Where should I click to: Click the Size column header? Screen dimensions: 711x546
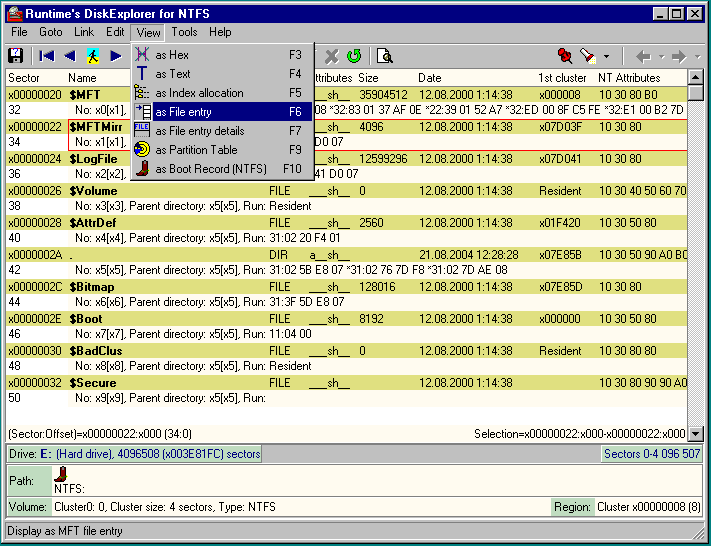click(x=368, y=78)
